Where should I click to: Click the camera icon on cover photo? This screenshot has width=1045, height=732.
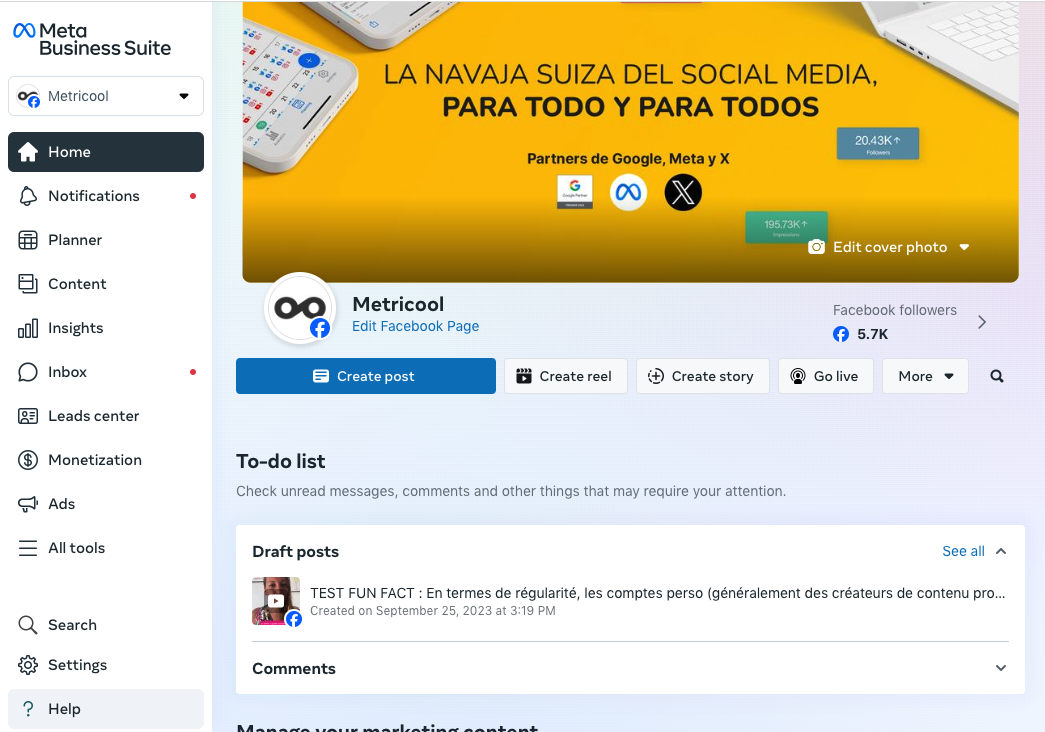pos(816,247)
